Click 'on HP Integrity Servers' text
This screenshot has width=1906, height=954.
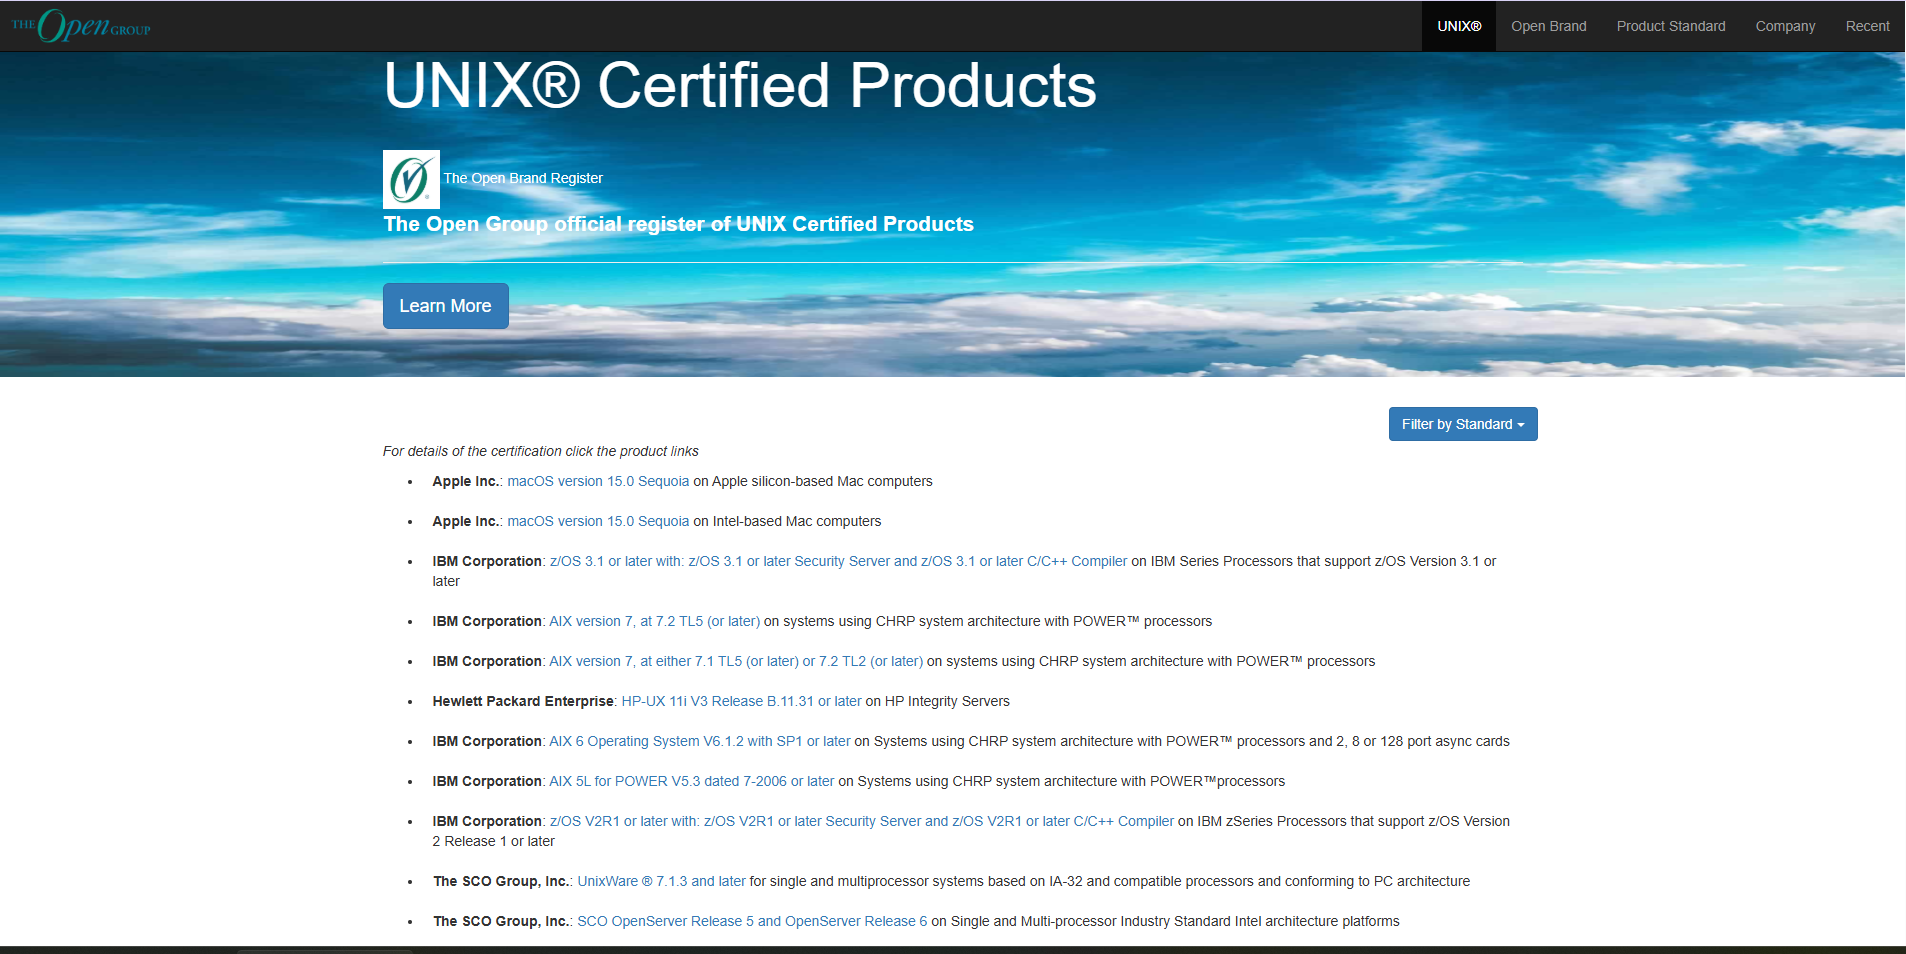[938, 701]
